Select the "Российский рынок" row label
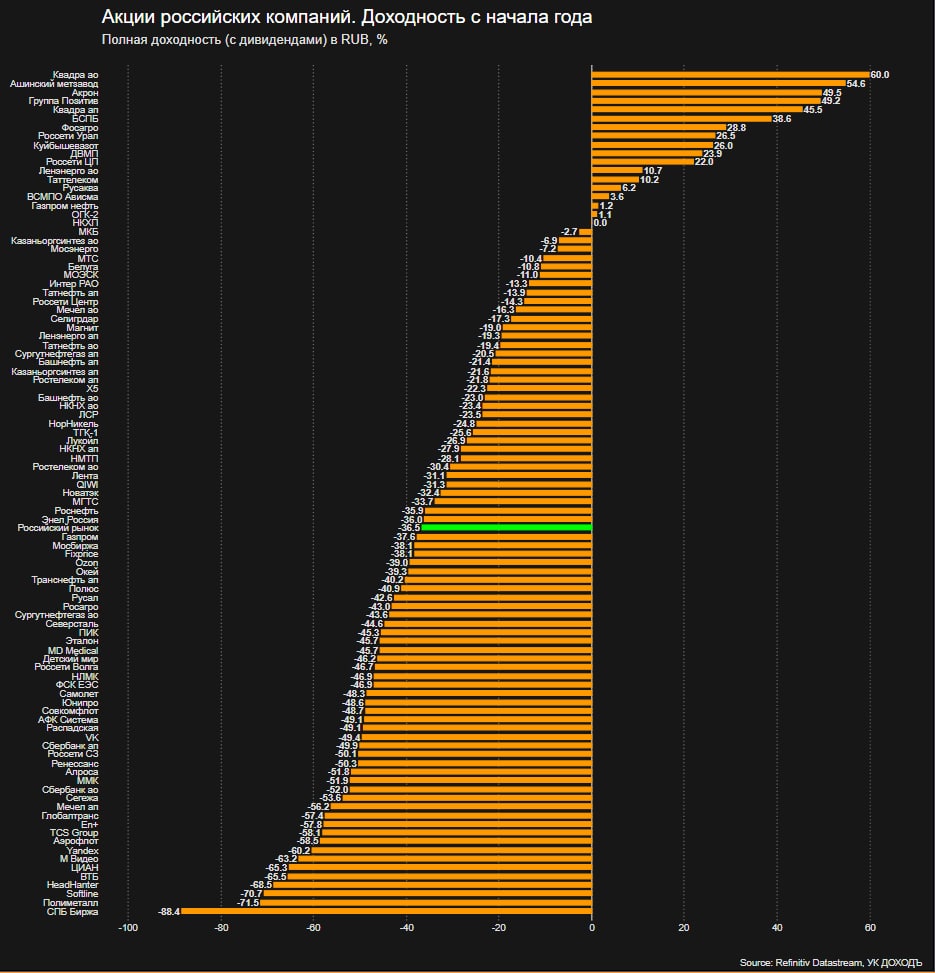Image resolution: width=935 pixels, height=973 pixels. click(58, 527)
